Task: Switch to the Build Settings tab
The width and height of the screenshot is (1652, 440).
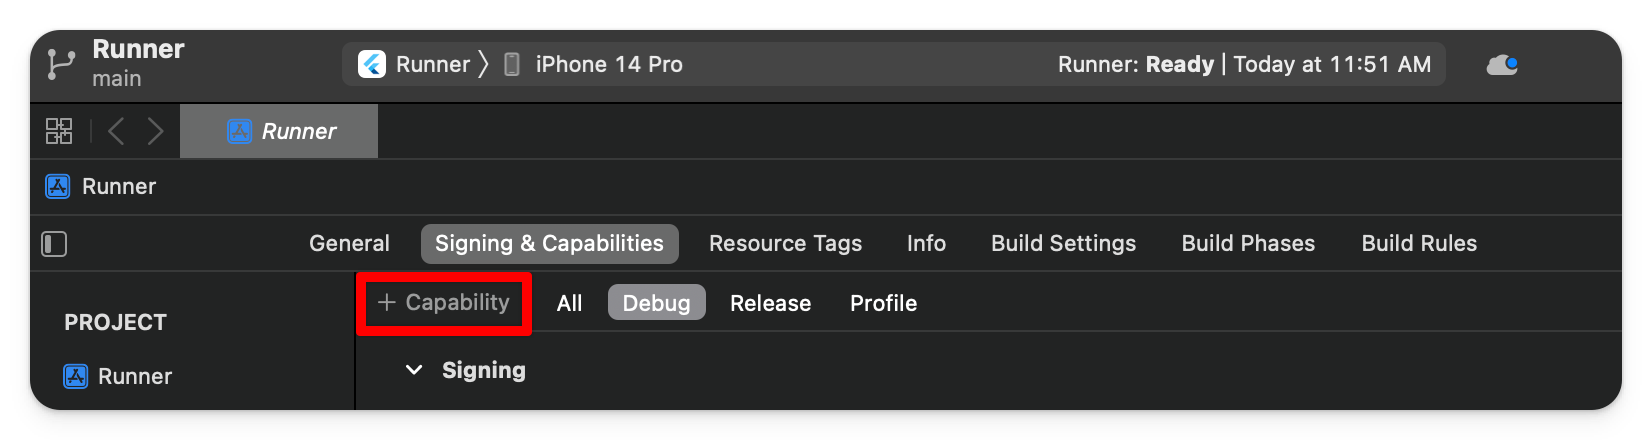Action: (x=1063, y=243)
